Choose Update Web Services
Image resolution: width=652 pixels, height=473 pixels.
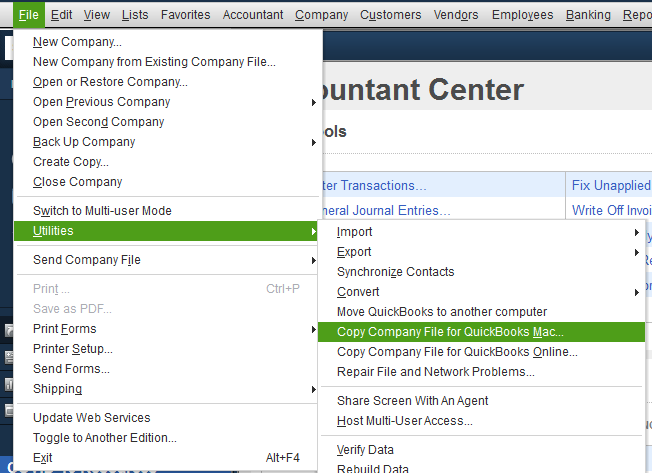[166, 417]
